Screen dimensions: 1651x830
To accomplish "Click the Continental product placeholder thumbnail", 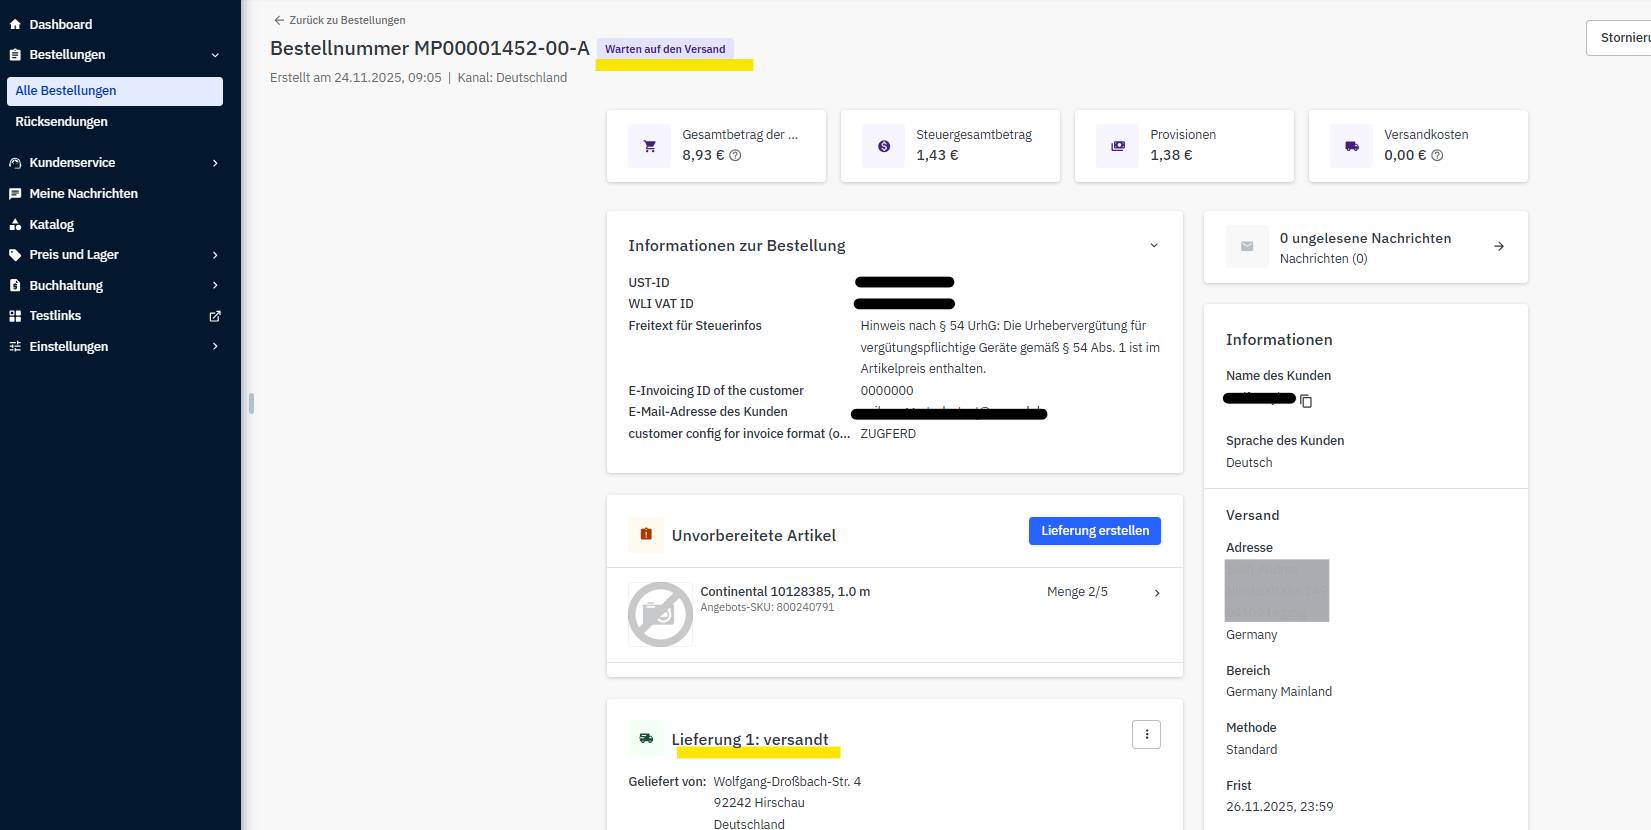I will click(660, 614).
